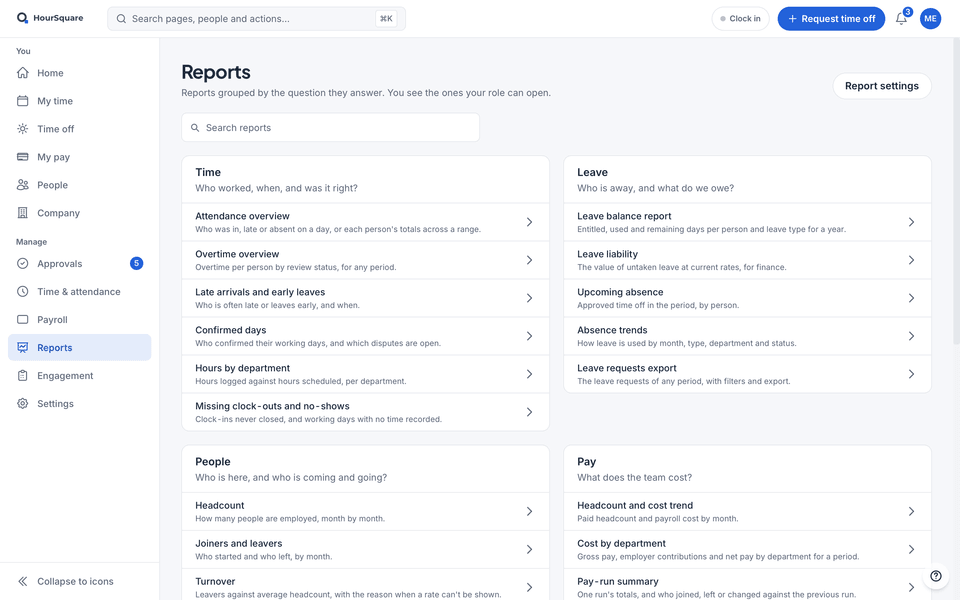The image size is (960, 600).
Task: Open the ME profile avatar
Action: [x=930, y=18]
